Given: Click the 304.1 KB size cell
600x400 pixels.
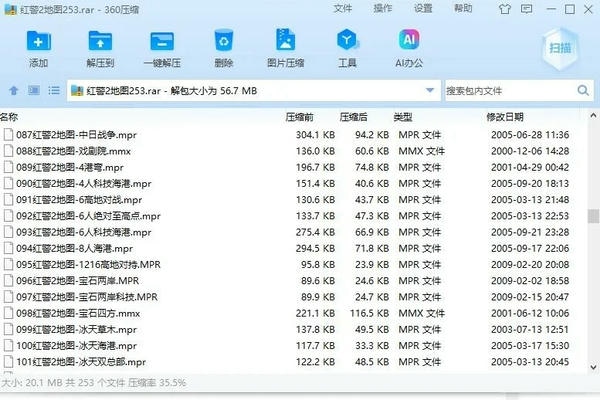Looking at the screenshot, I should pos(315,135).
